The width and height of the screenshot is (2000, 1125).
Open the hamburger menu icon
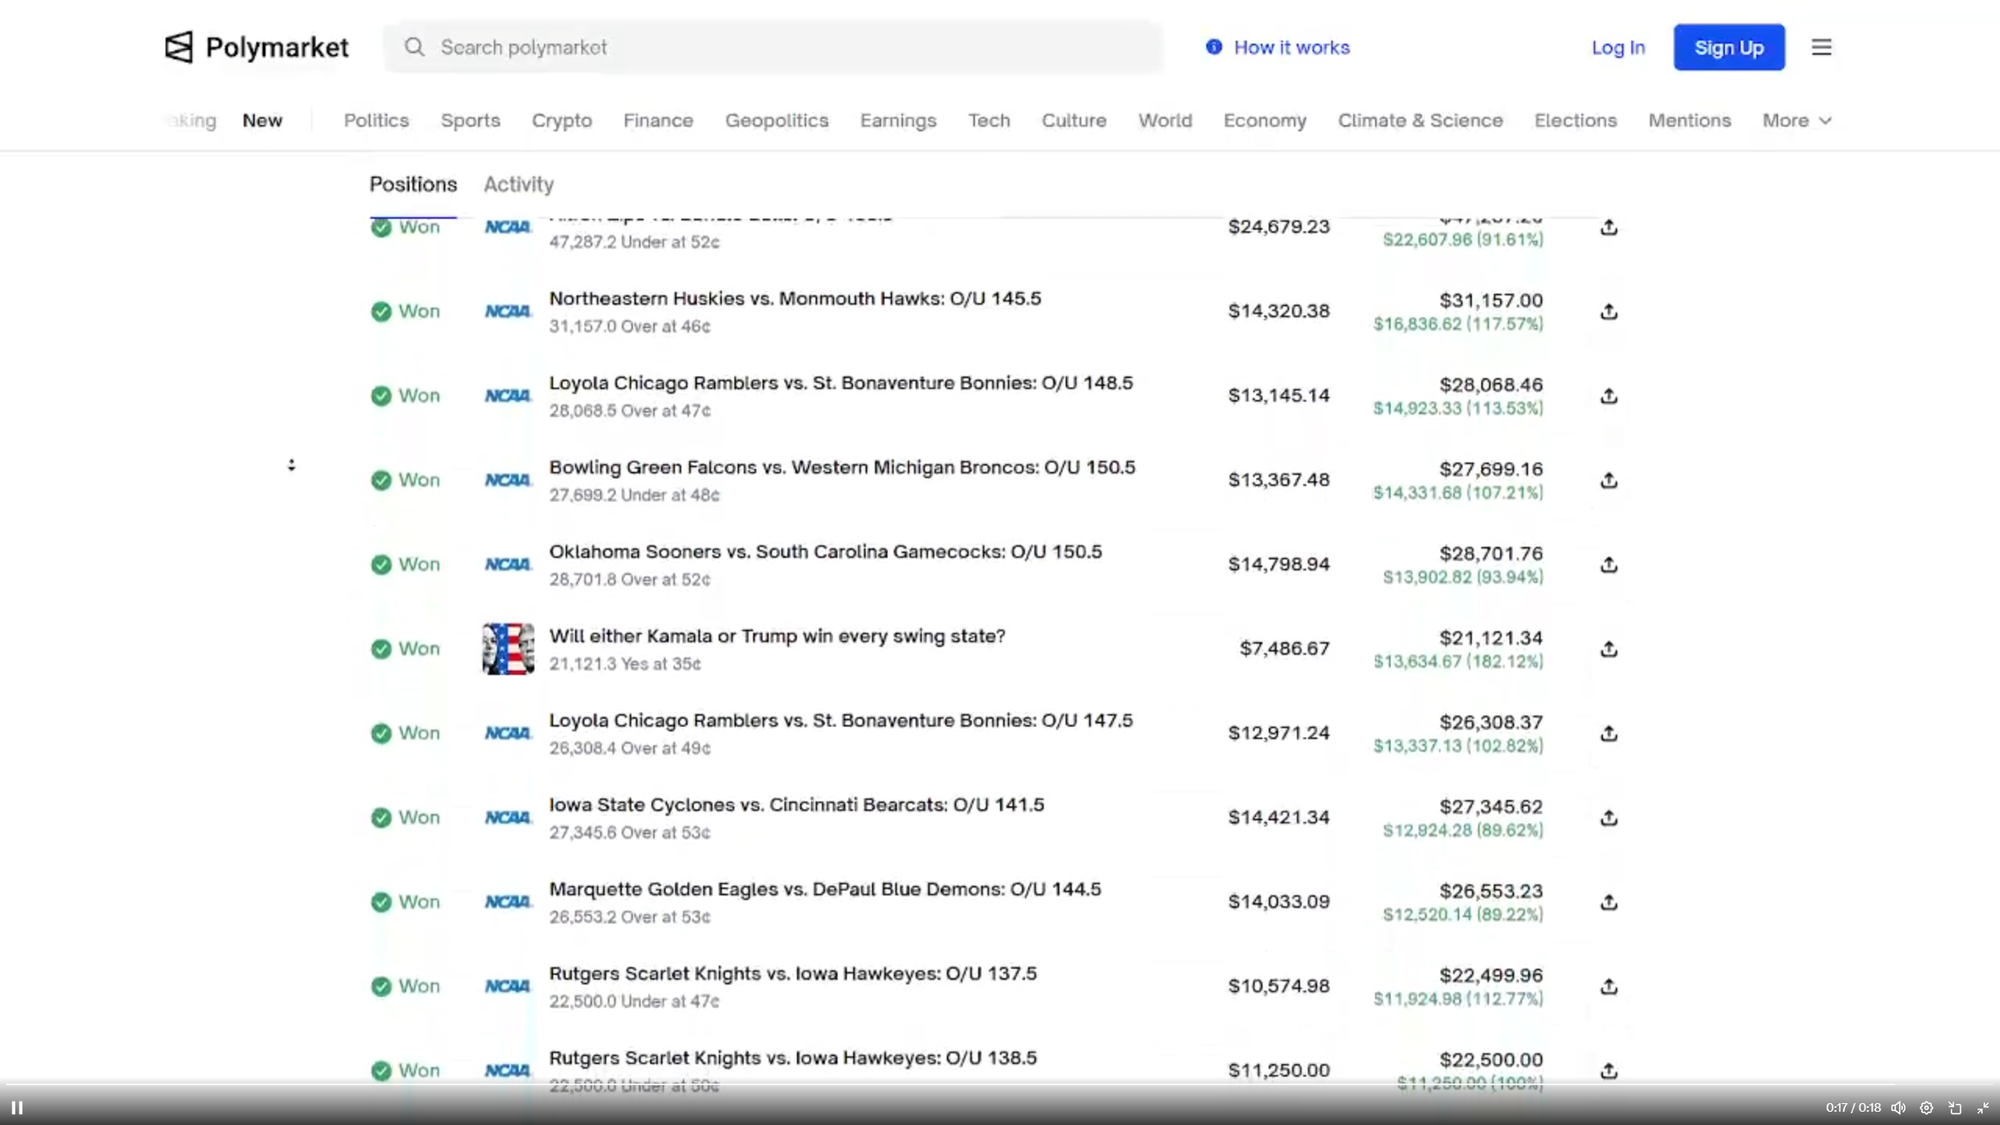click(x=1821, y=47)
